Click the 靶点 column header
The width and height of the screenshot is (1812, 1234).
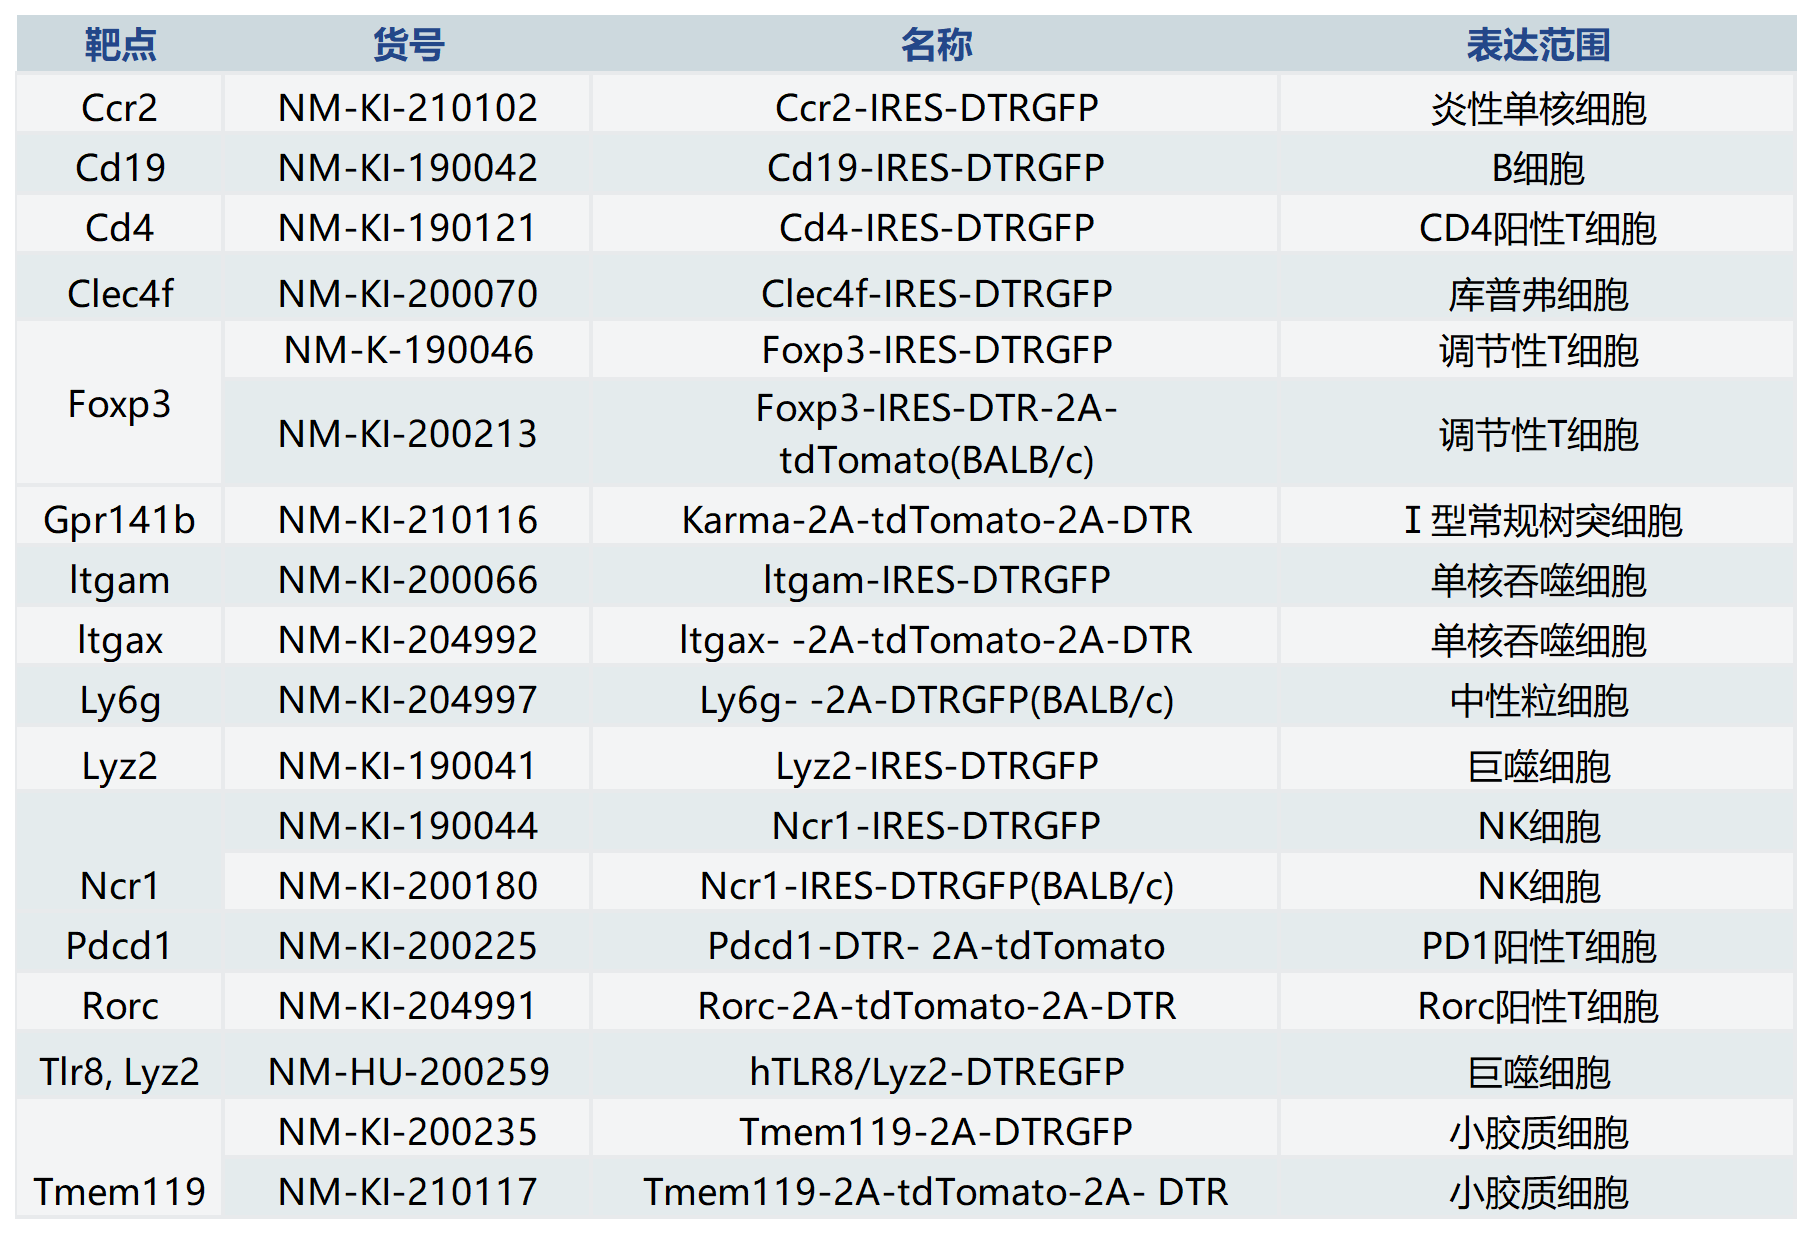coord(119,45)
